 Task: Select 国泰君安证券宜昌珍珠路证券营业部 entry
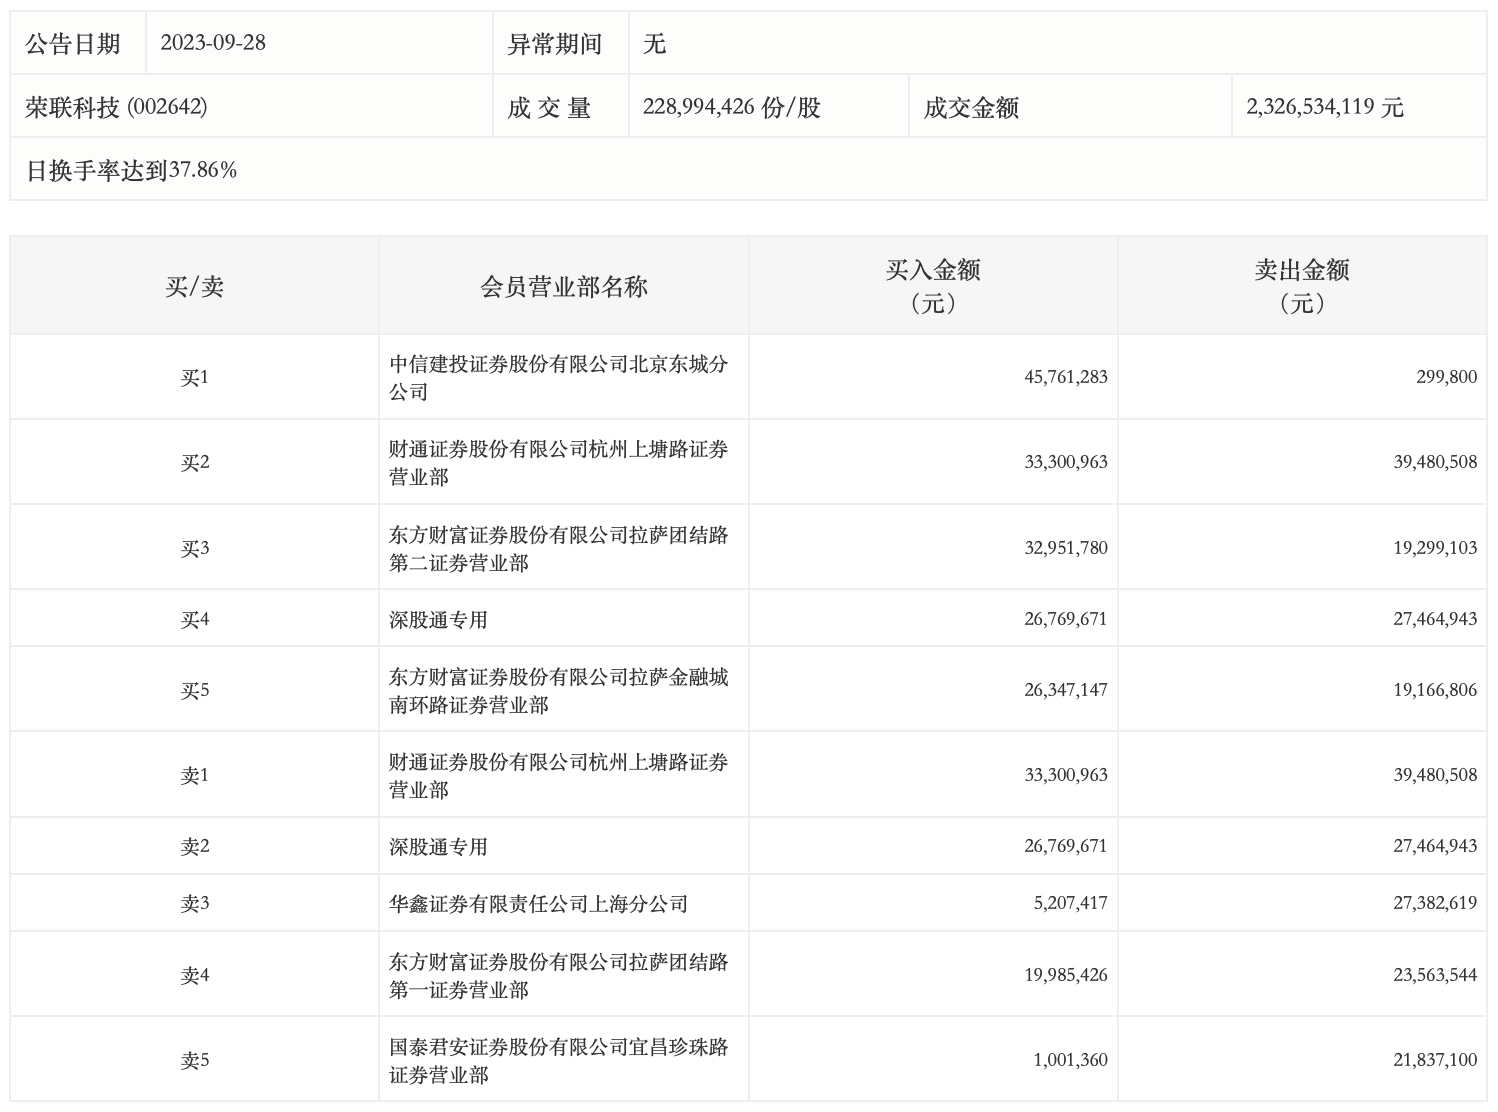558,1061
